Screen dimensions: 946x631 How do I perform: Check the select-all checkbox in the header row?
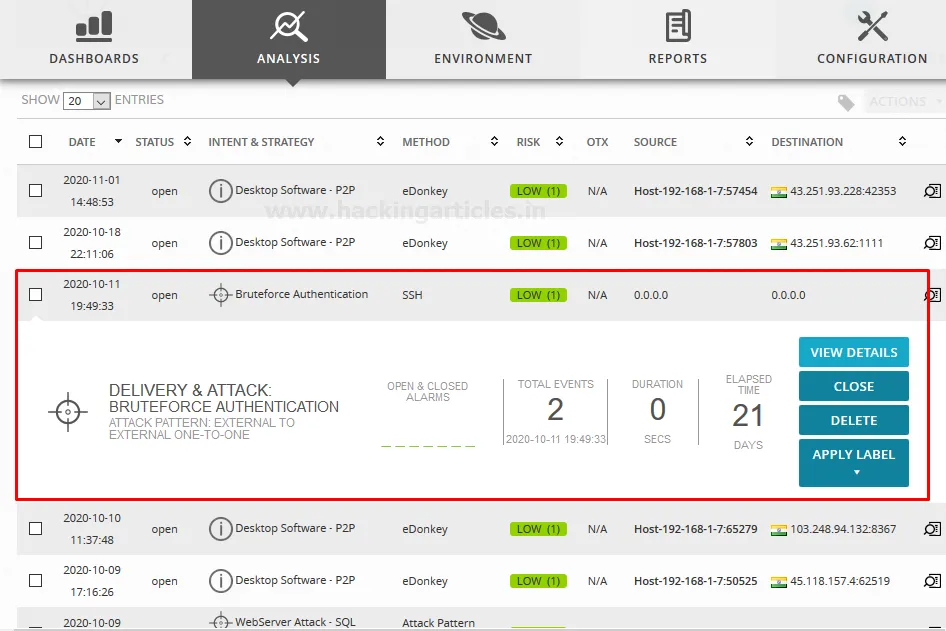click(35, 141)
